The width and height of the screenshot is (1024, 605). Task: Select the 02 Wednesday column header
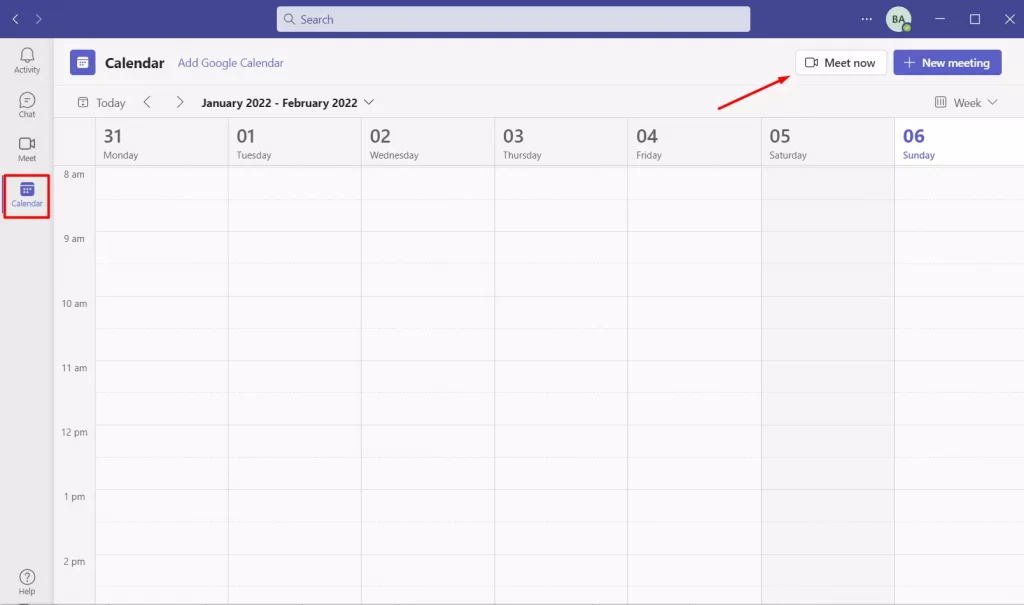[x=428, y=142]
